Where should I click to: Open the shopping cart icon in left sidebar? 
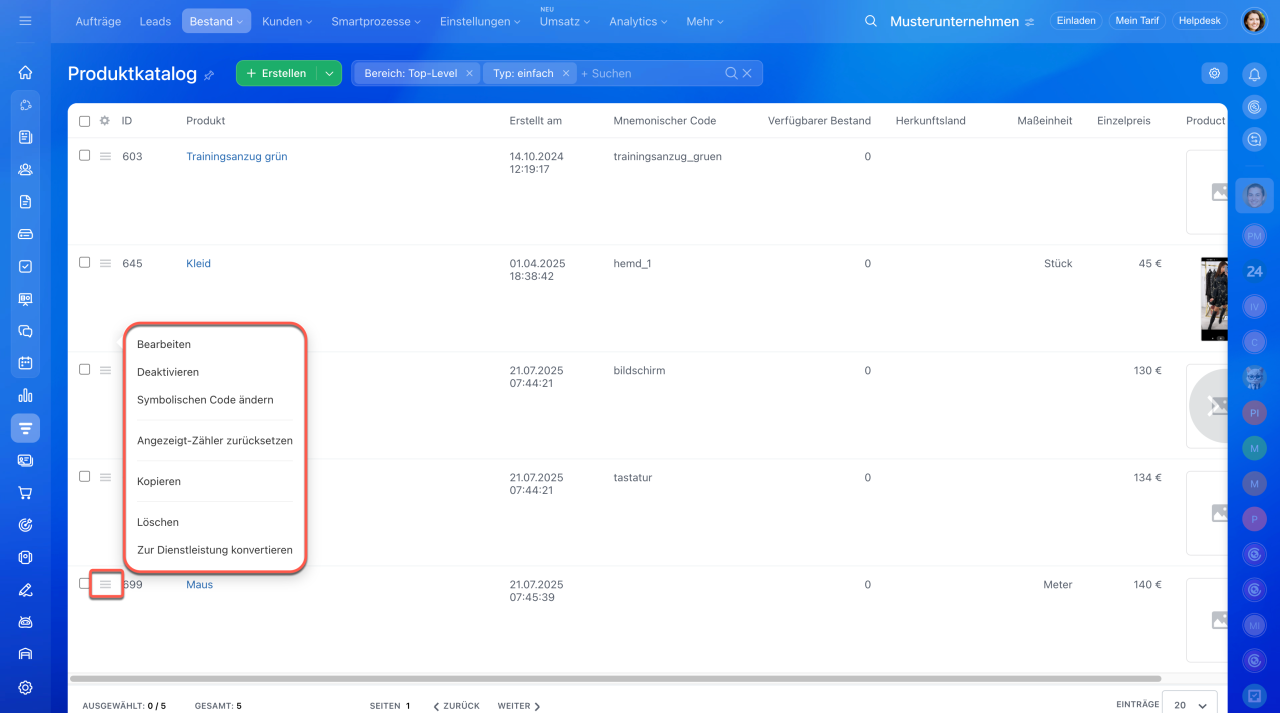click(25, 492)
